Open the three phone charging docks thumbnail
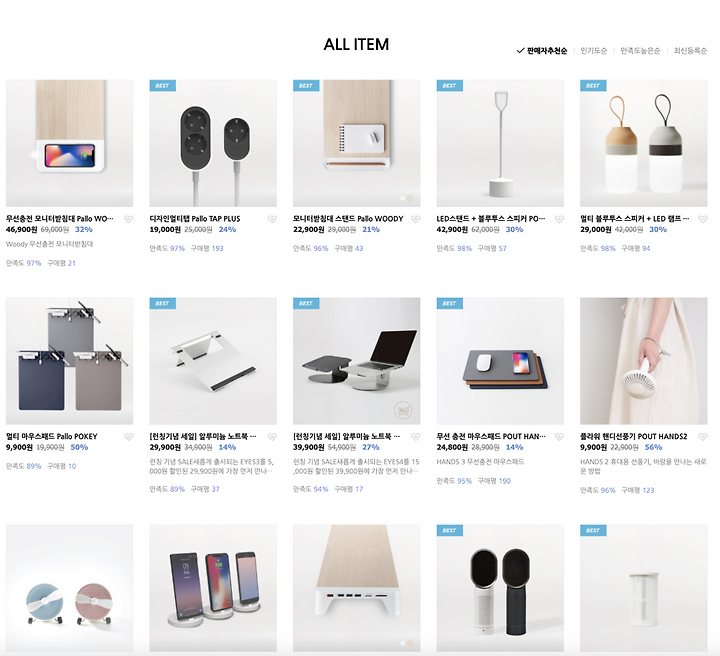This screenshot has width=720, height=656. (213, 588)
